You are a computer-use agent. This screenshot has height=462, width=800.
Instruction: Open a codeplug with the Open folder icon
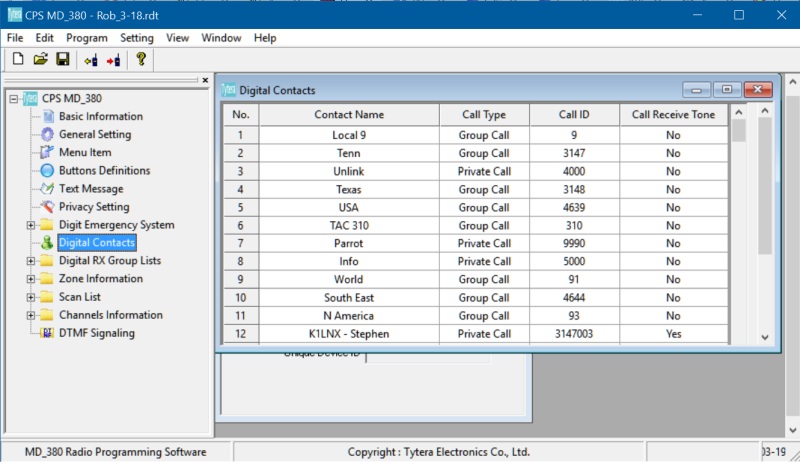click(x=40, y=59)
